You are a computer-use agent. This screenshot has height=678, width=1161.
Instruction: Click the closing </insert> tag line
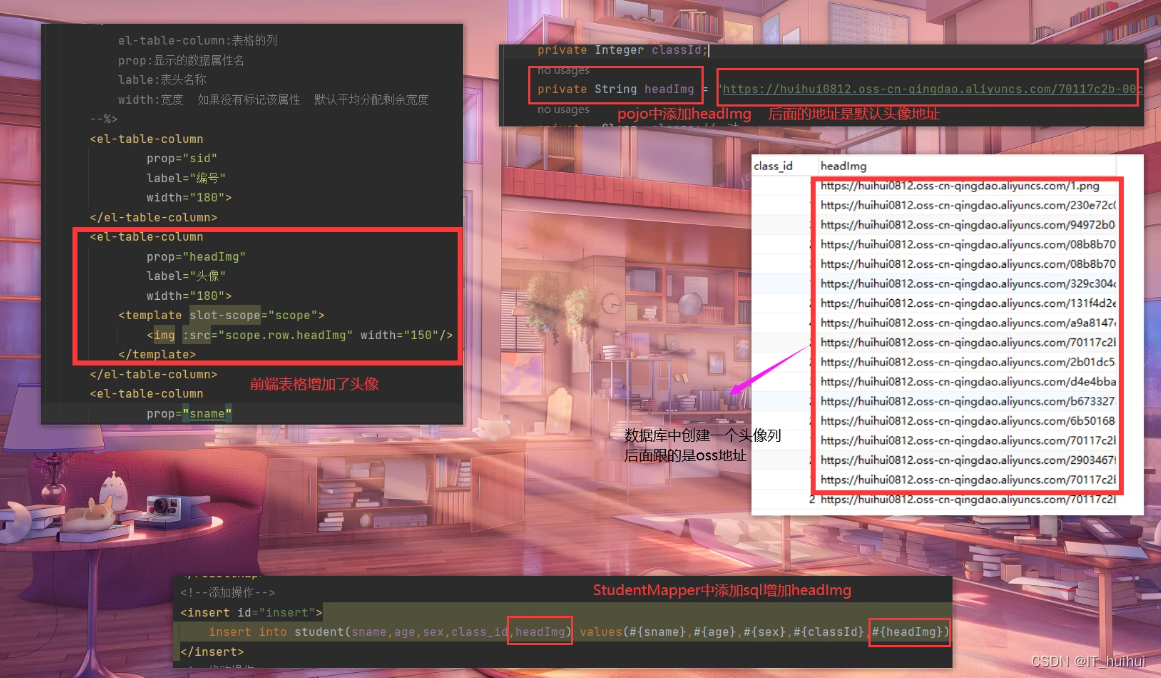212,652
